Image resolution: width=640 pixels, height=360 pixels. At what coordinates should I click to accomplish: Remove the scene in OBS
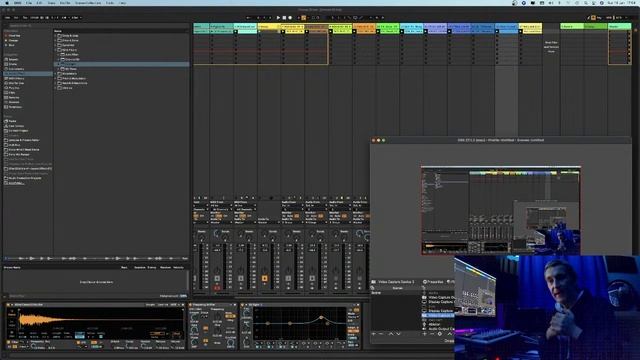point(382,334)
